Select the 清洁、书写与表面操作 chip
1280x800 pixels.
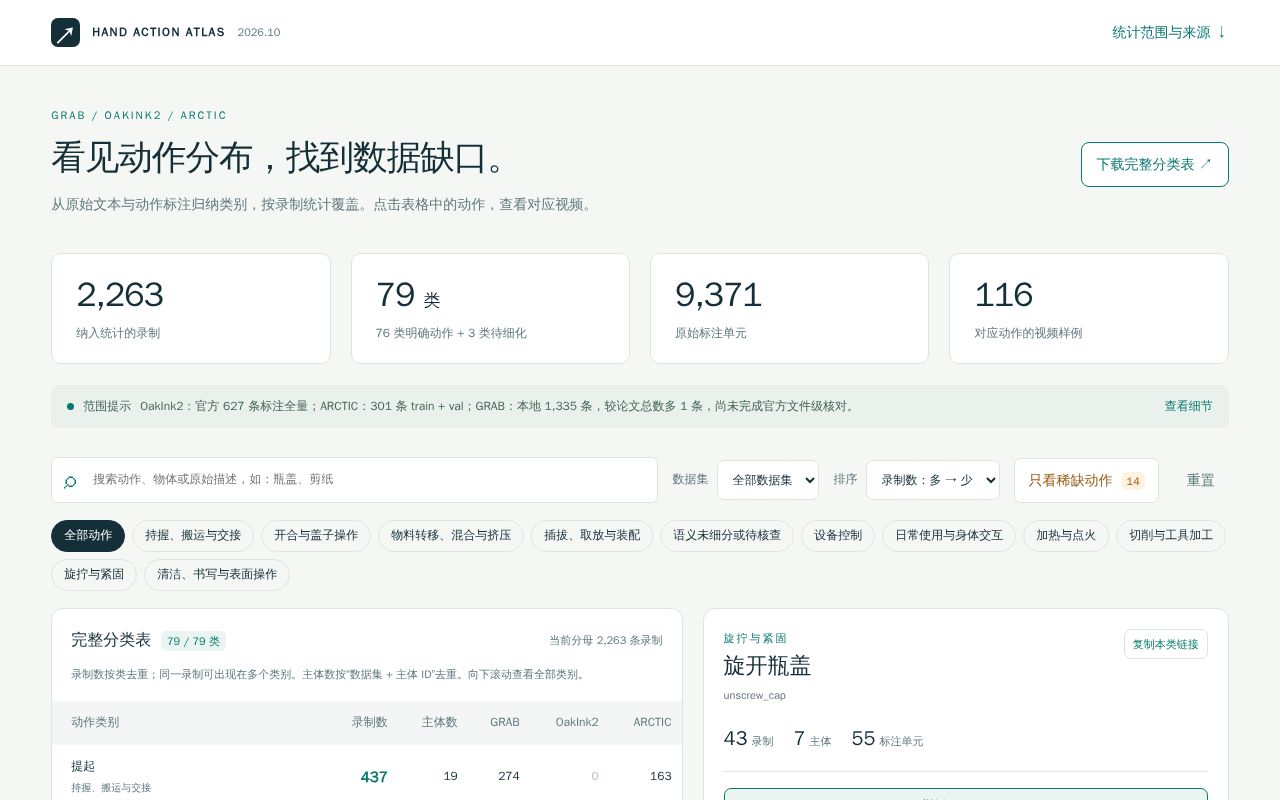click(217, 575)
